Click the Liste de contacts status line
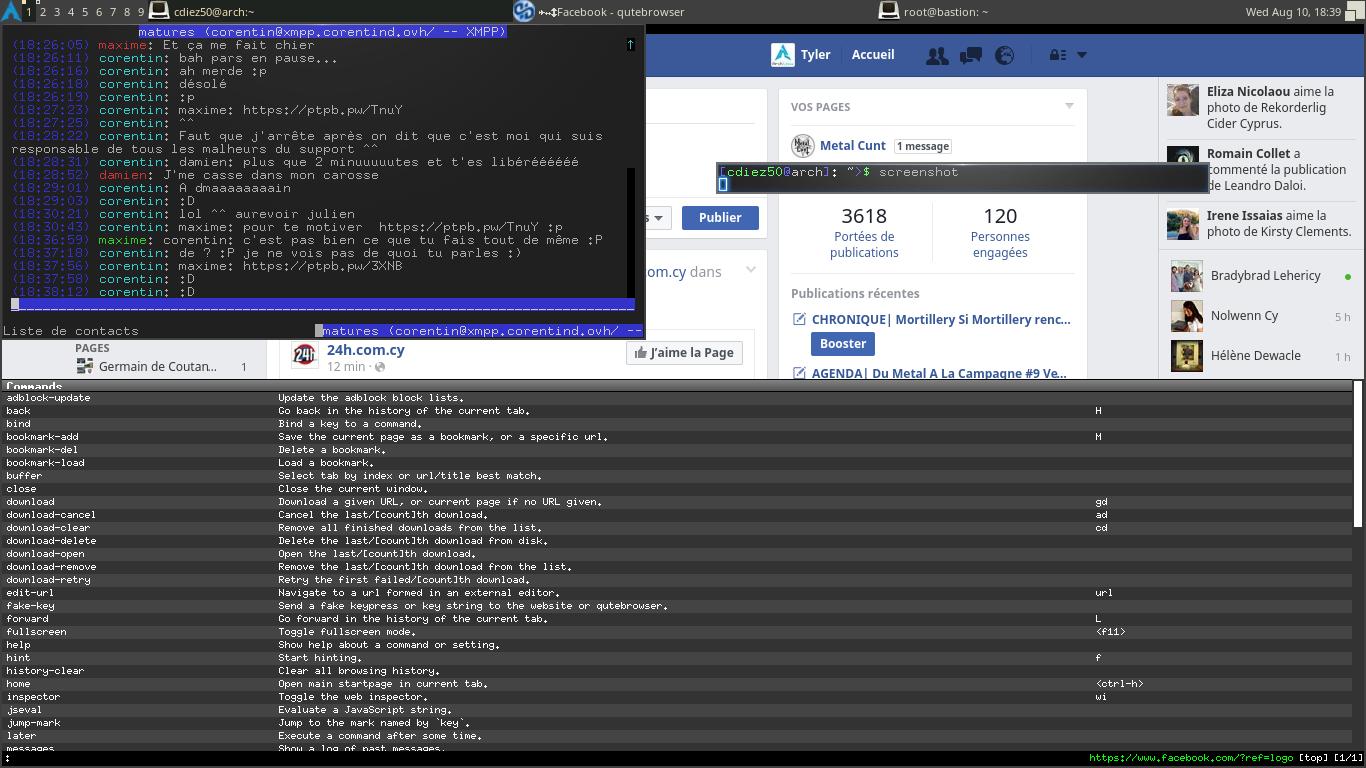 point(71,331)
